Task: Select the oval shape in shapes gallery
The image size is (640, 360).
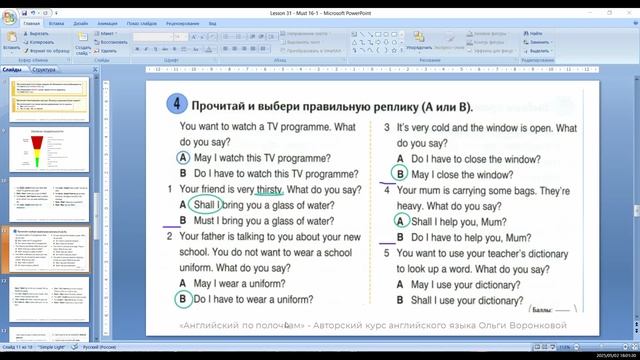Action: coord(386,34)
